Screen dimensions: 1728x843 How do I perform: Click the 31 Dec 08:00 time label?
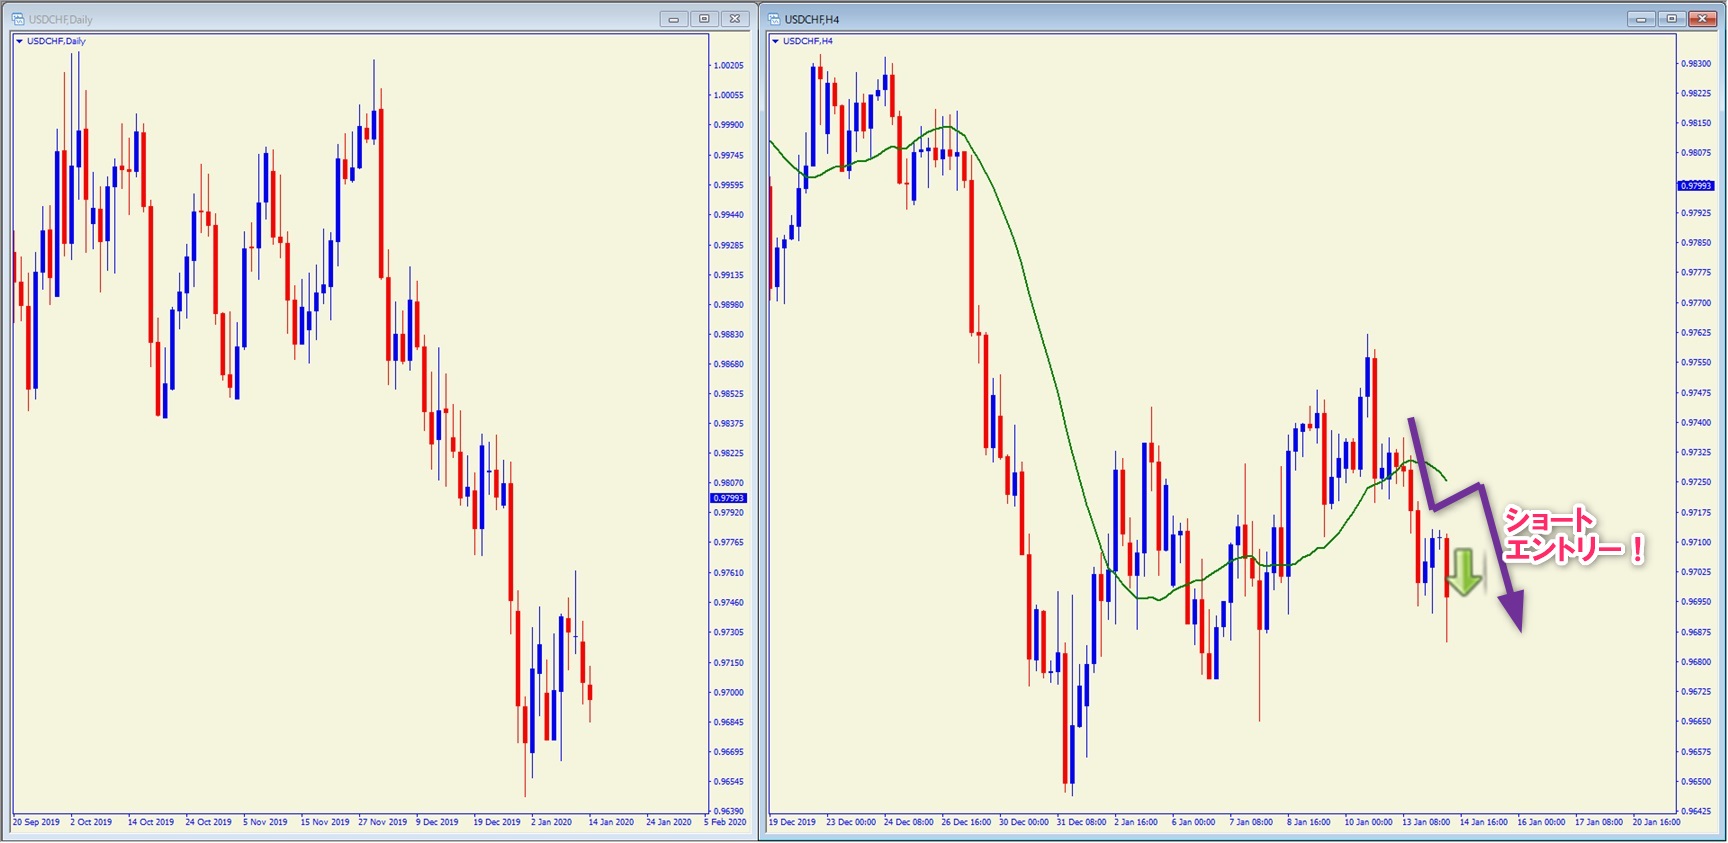point(1082,822)
